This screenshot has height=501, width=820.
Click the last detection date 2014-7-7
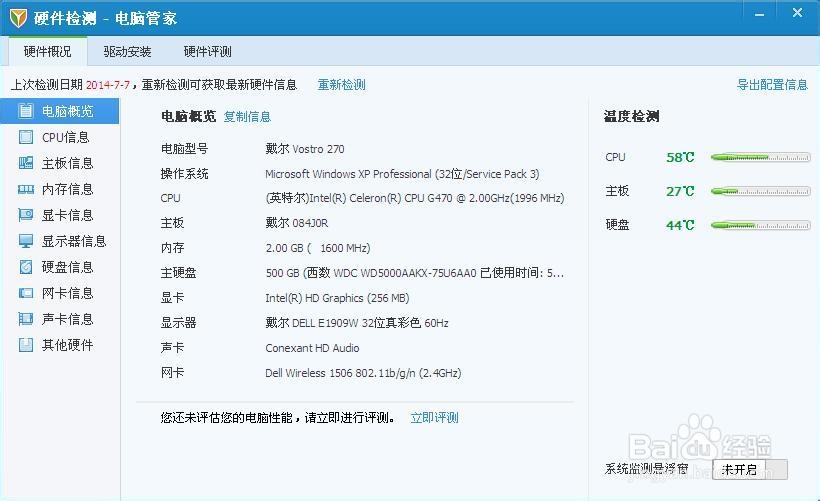tap(108, 85)
